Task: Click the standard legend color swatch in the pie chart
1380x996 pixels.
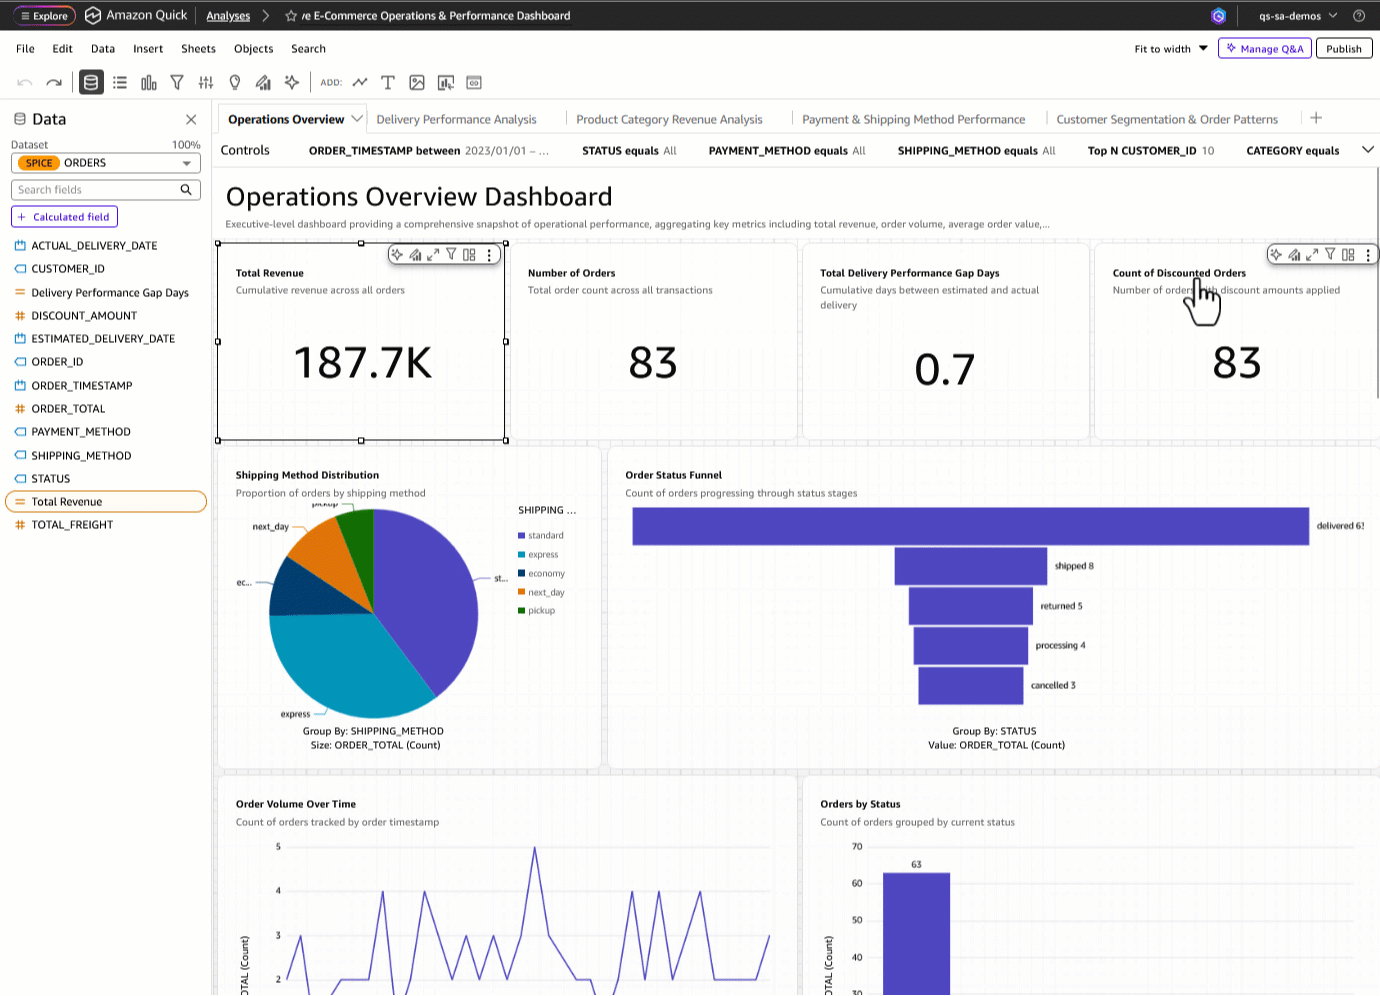Action: 522,536
